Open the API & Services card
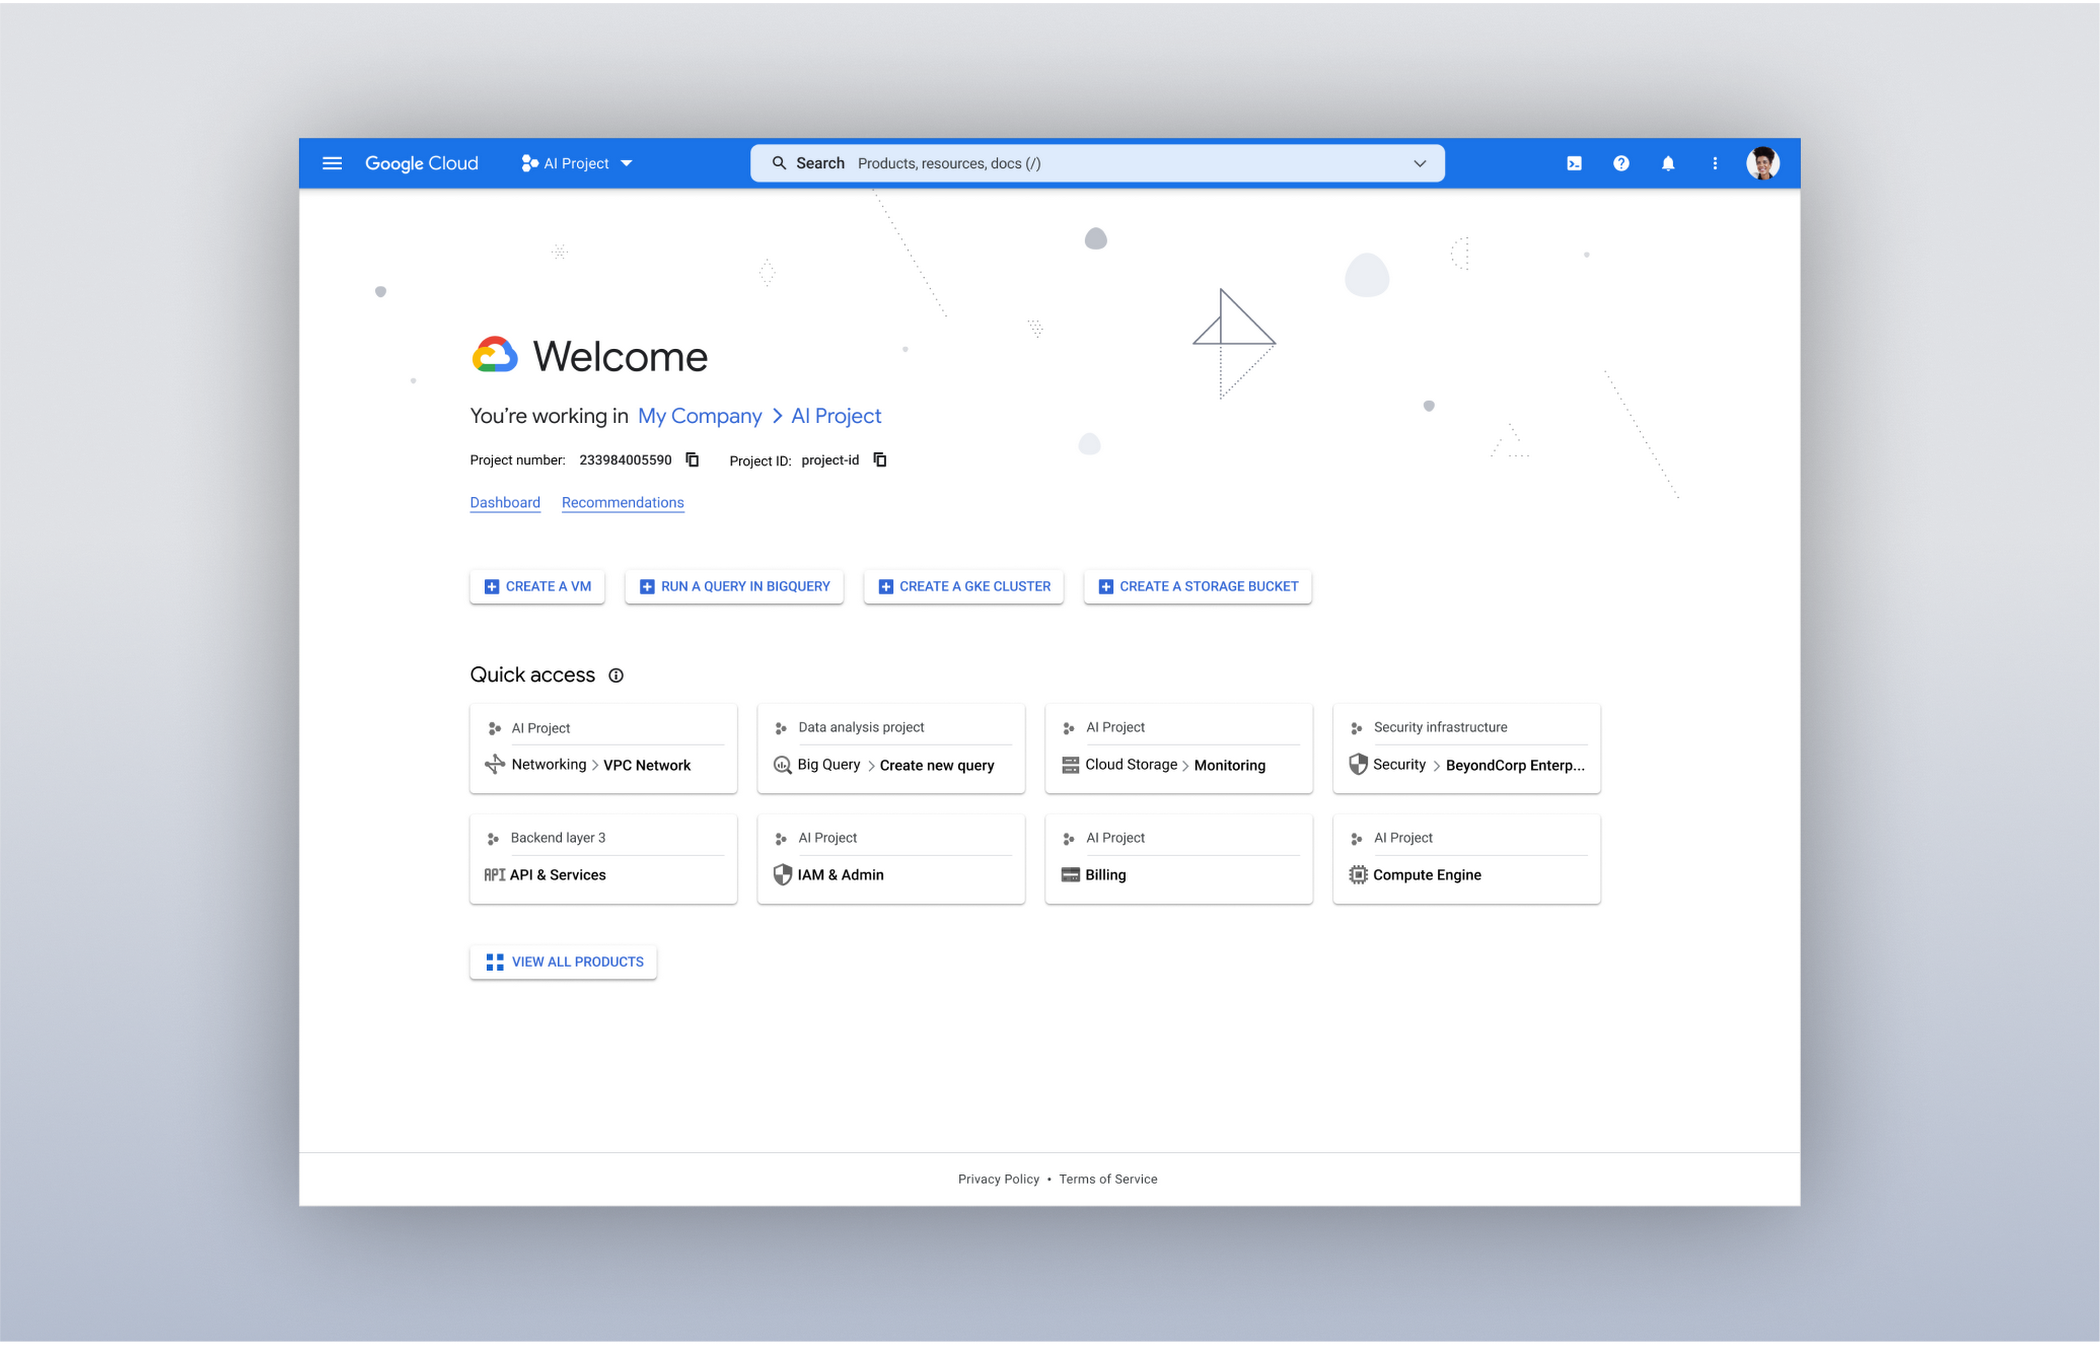This screenshot has width=2100, height=1353. coord(603,859)
